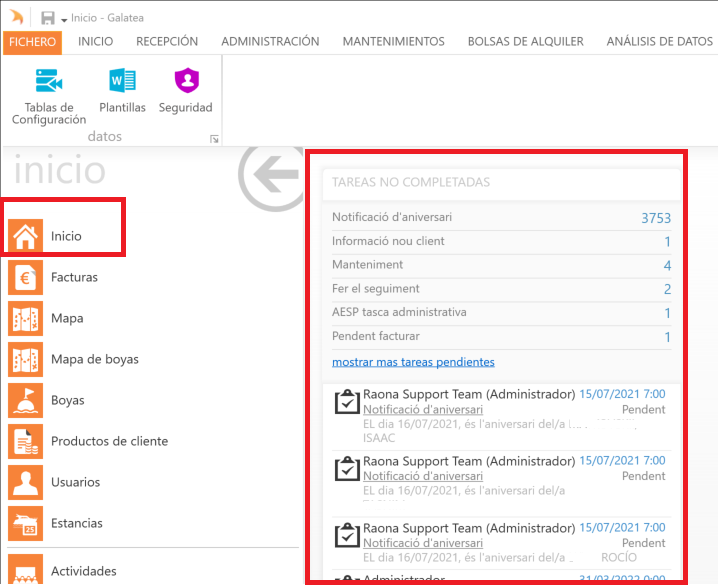
Task: Open Tablas de Configuración in ribbon
Action: coord(49,95)
